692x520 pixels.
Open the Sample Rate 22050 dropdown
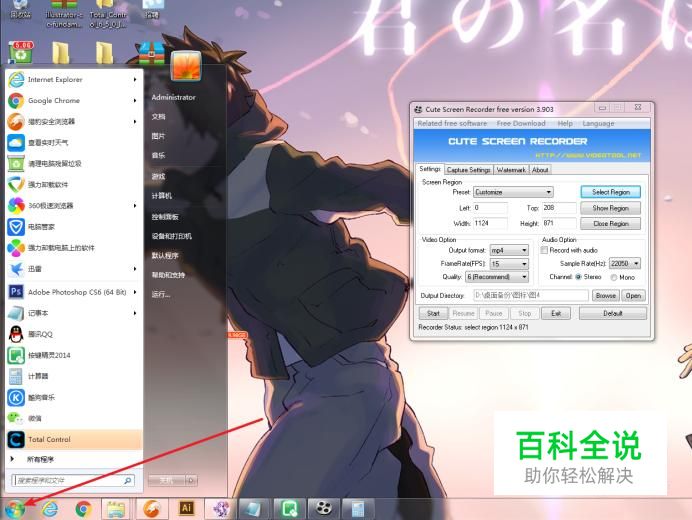625,264
